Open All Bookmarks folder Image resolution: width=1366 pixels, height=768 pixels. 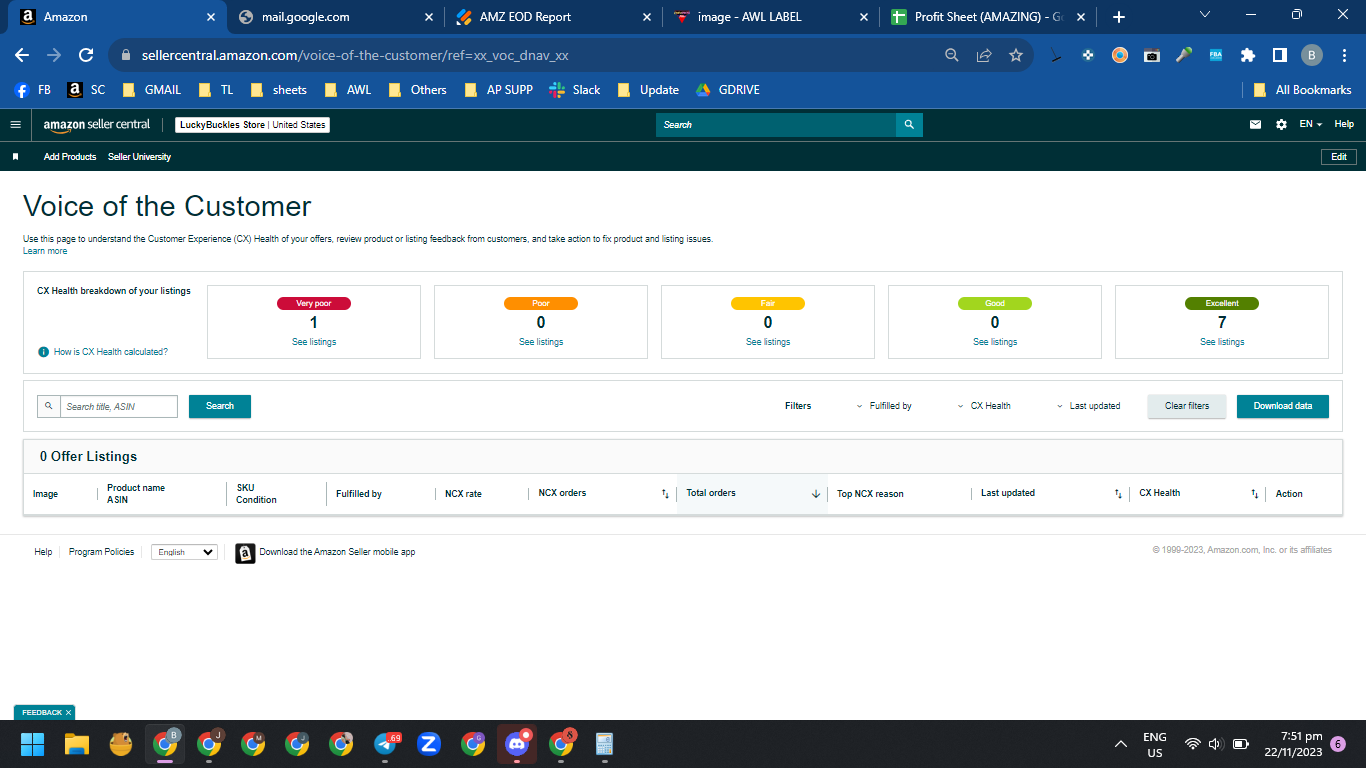coord(1302,89)
